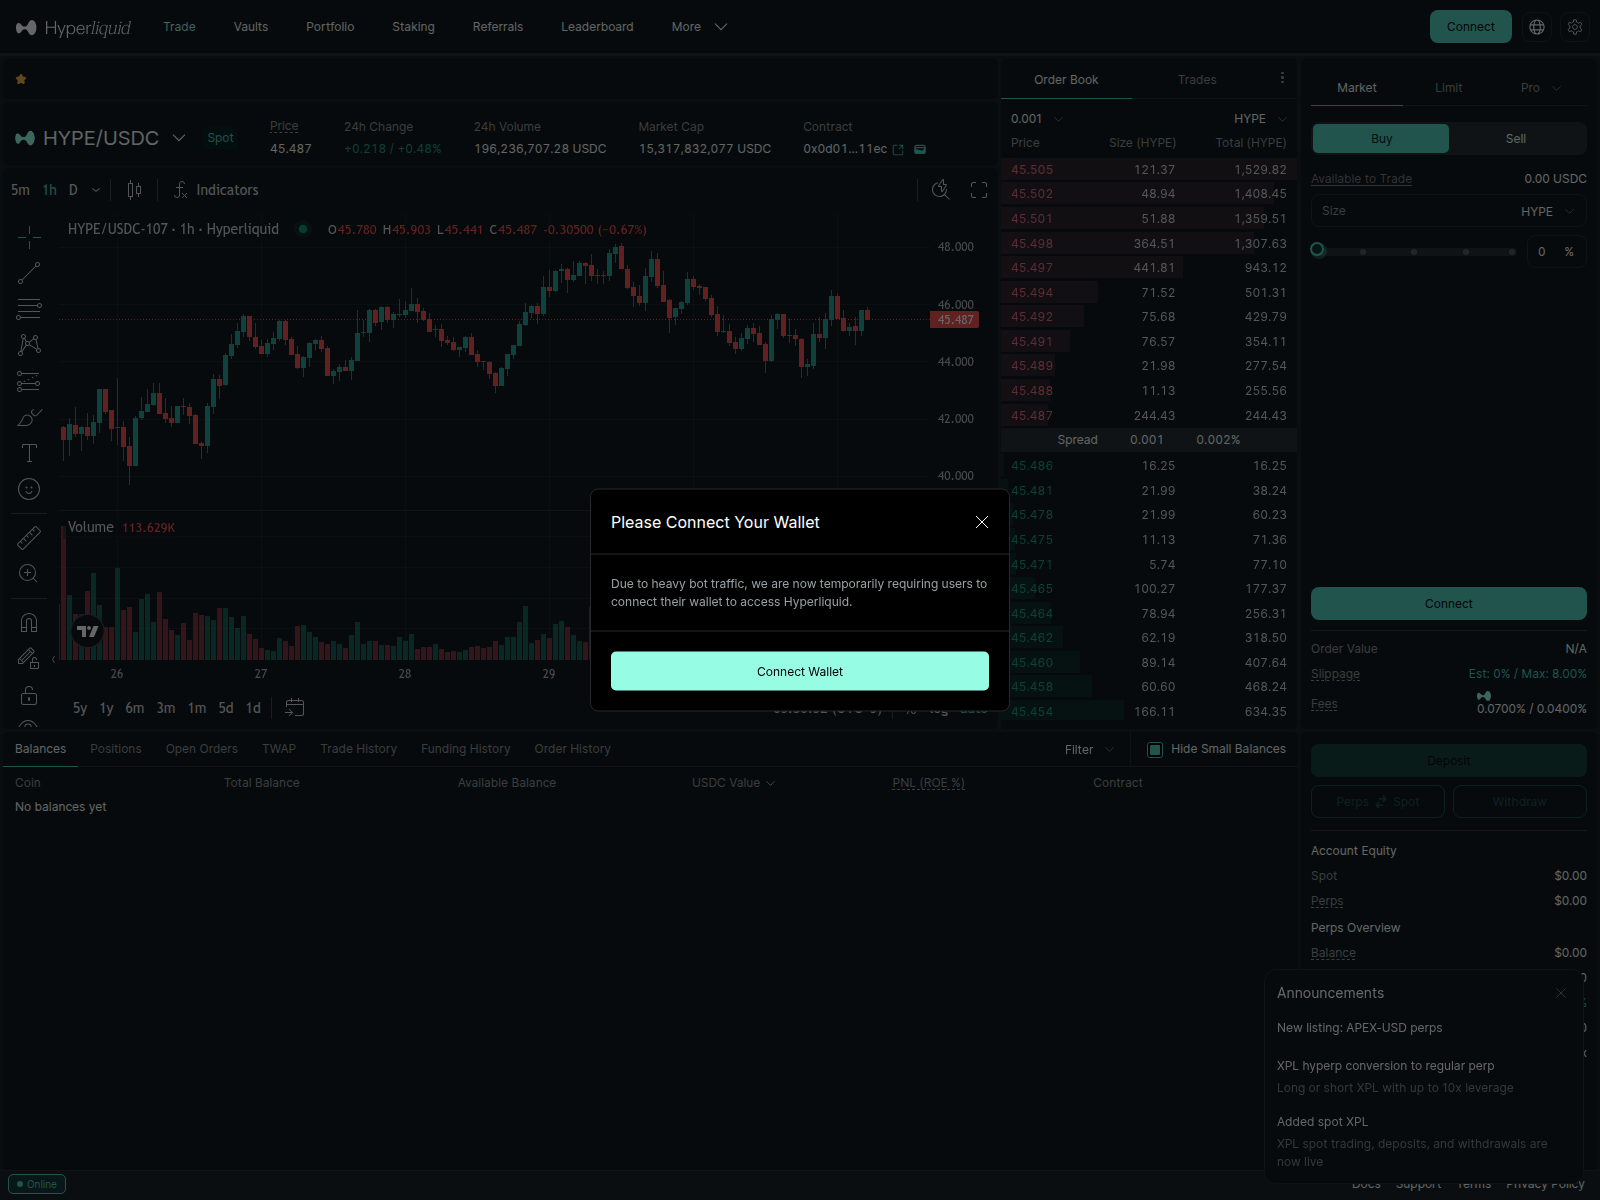This screenshot has height=1200, width=1600.
Task: Change the Size field HYPE unit
Action: [x=1548, y=212]
